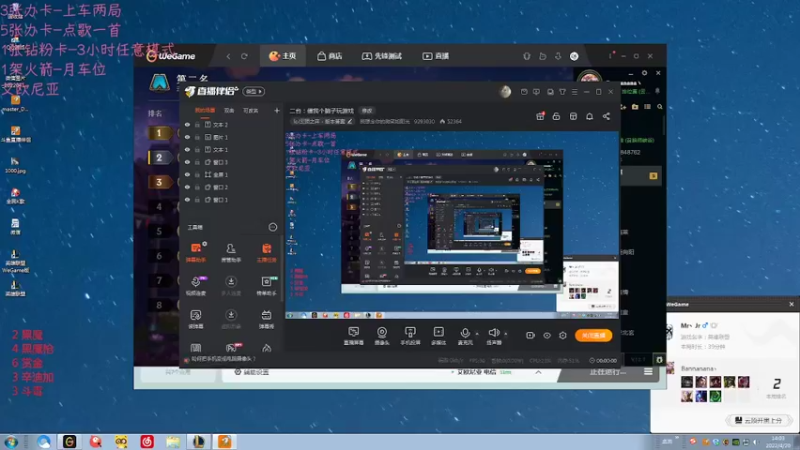This screenshot has width=800, height=450.
Task: Open WeGame 直播 live tab
Action: point(436,56)
